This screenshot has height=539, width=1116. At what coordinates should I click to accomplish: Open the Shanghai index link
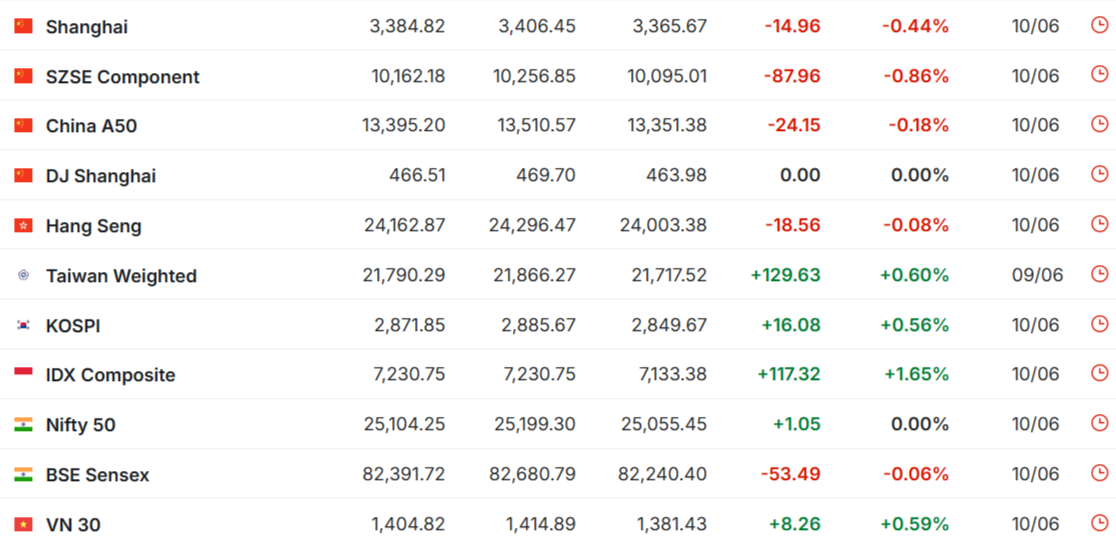pyautogui.click(x=87, y=27)
